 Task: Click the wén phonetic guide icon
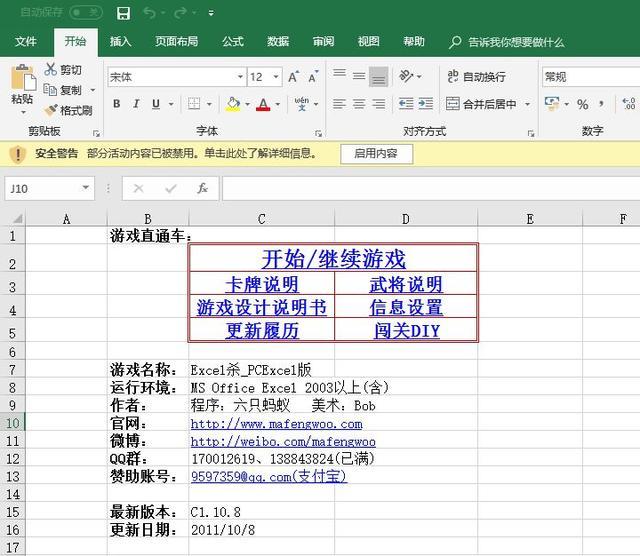[x=302, y=104]
